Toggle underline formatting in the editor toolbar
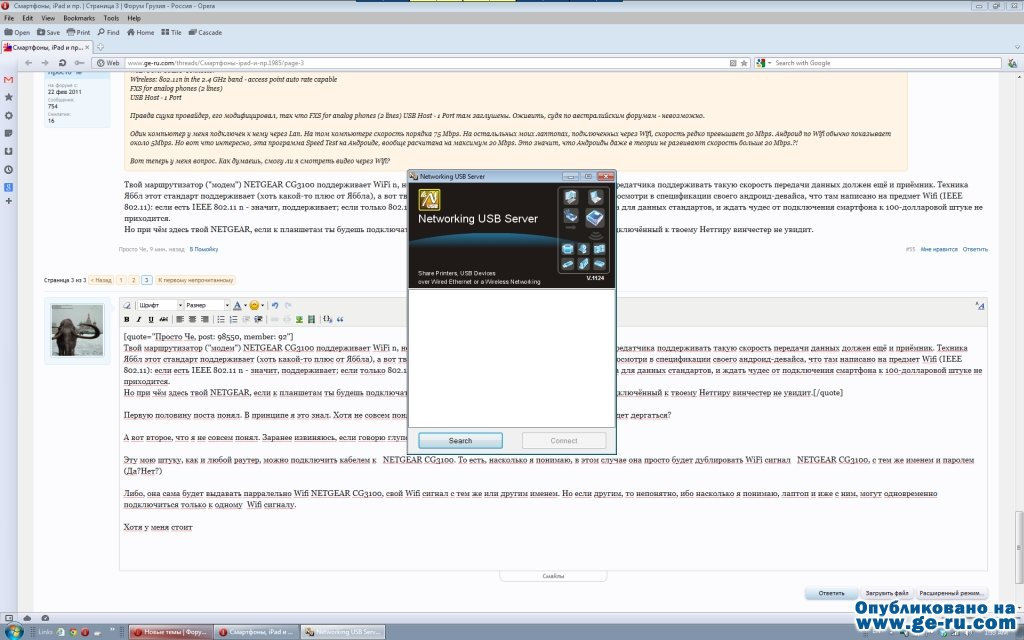Viewport: 1024px width, 640px height. click(151, 319)
